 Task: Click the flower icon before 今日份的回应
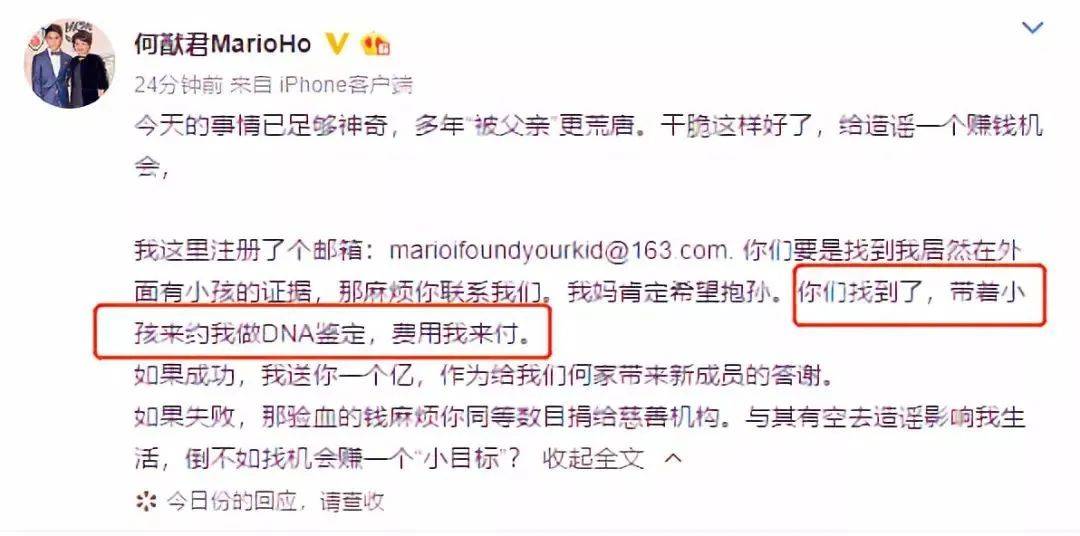[x=146, y=501]
